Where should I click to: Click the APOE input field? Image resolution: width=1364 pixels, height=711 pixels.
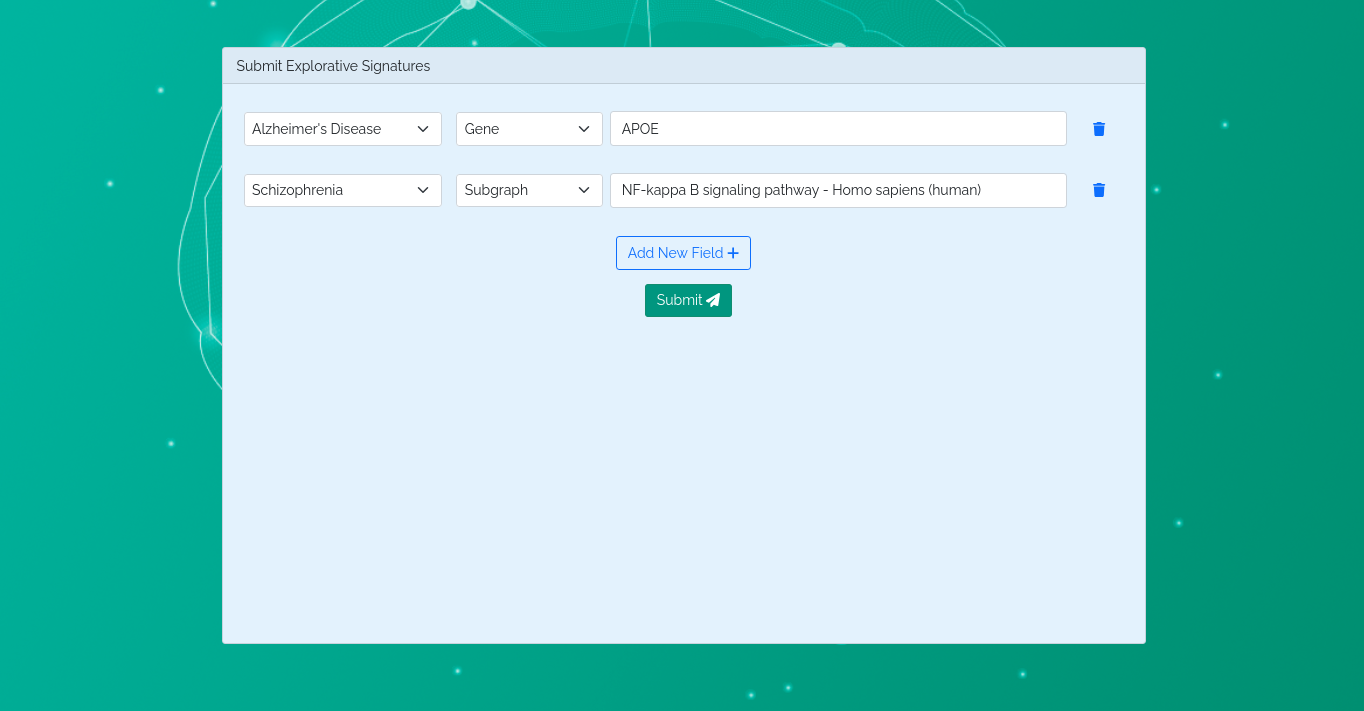coord(838,129)
